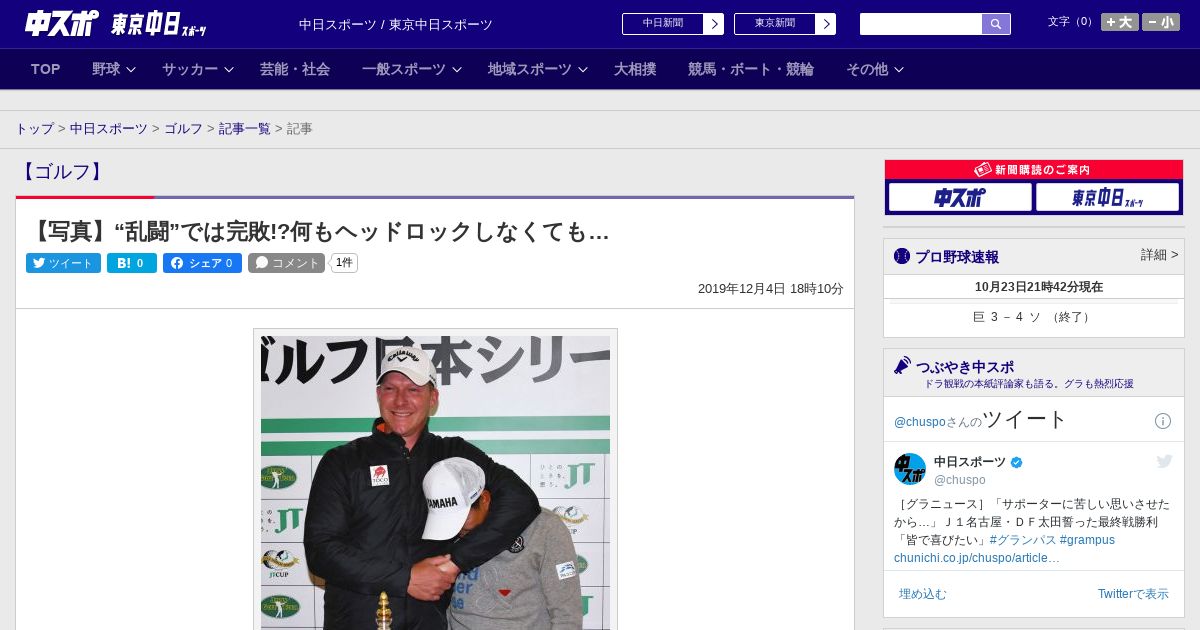Bookmark the article with the Hatena B! button
1200x630 pixels.
click(132, 263)
